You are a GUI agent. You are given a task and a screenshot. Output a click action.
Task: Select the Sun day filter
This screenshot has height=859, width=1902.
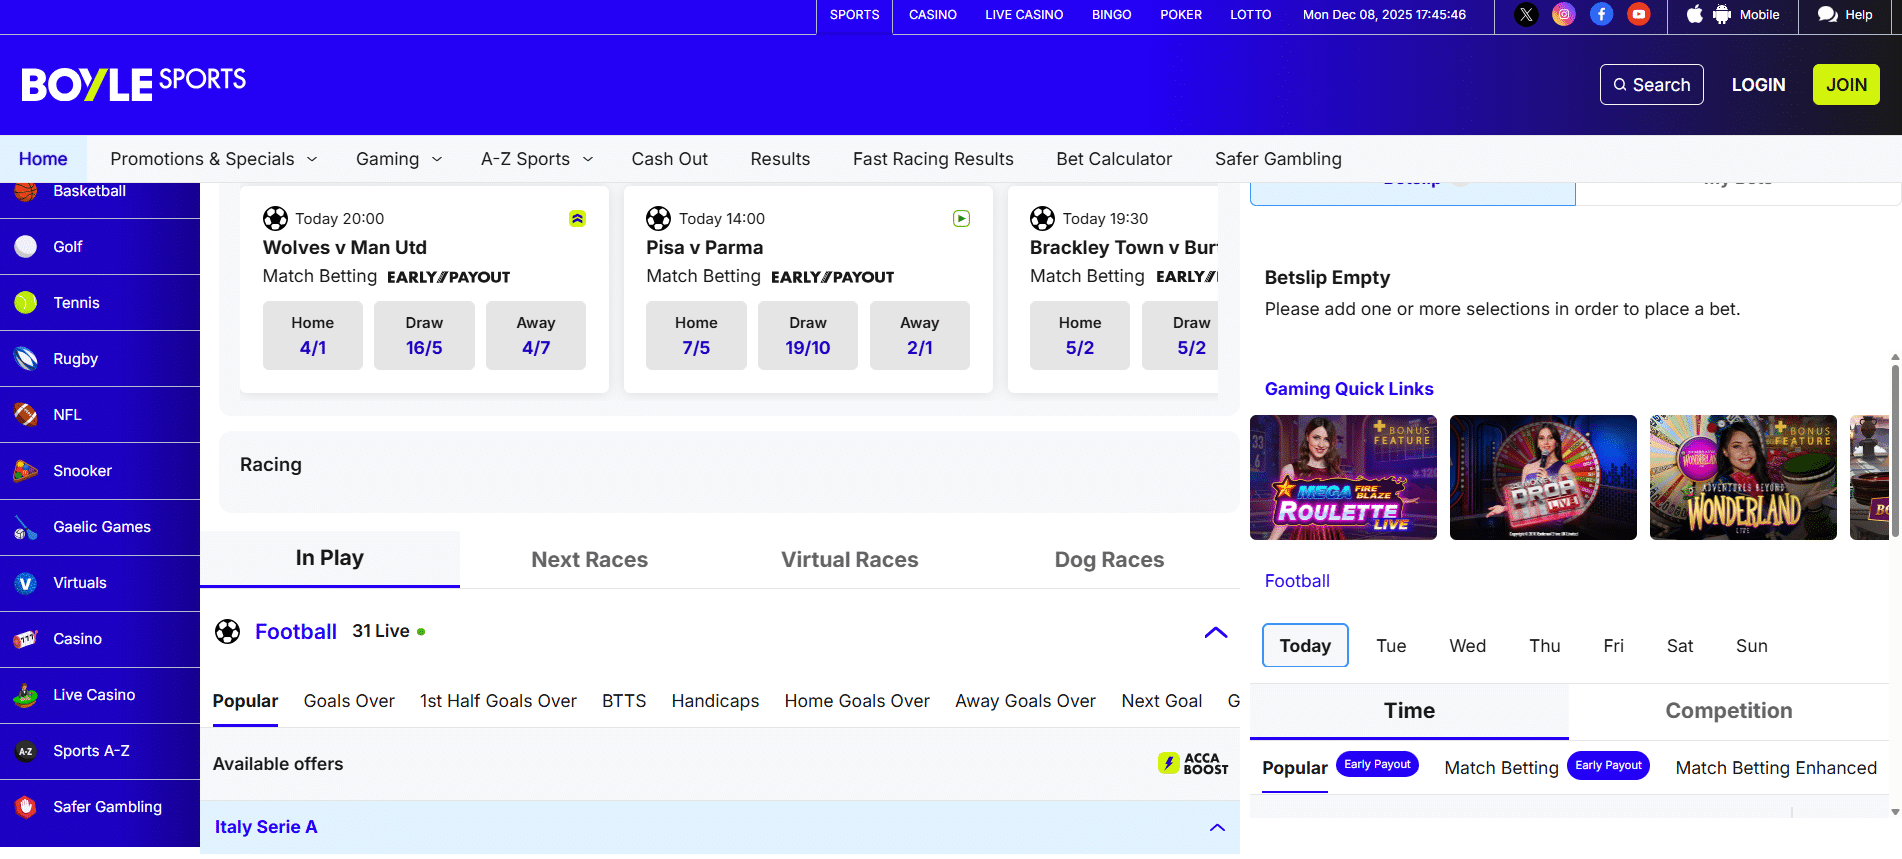click(x=1751, y=646)
